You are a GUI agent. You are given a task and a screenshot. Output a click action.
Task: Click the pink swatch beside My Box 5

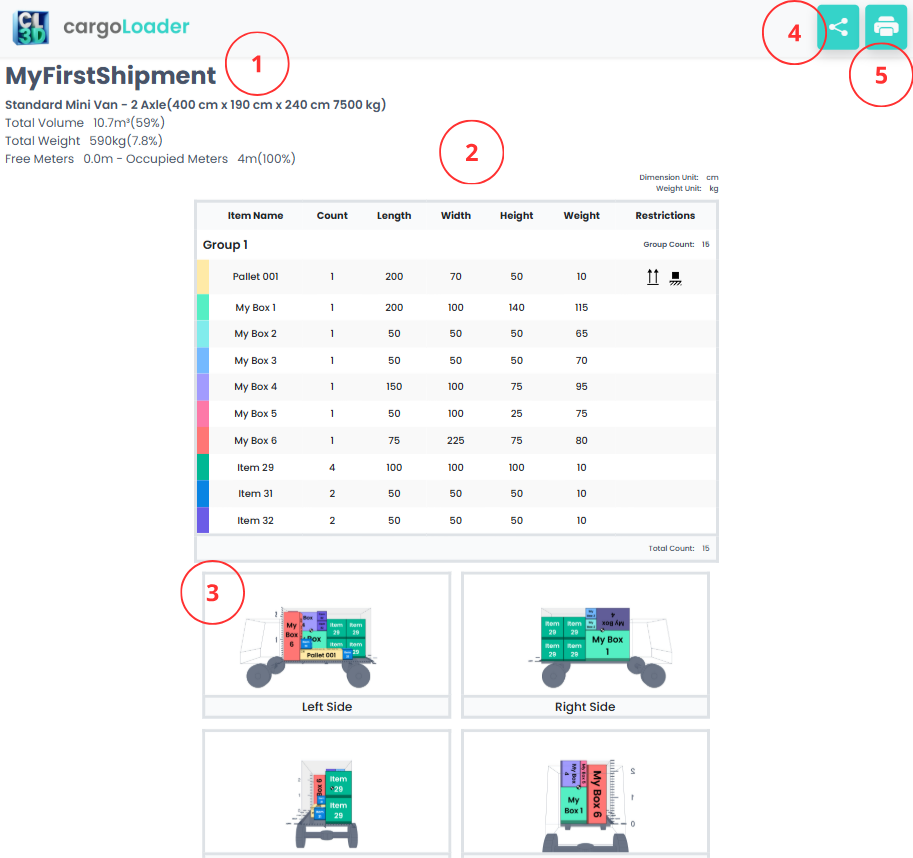(203, 414)
